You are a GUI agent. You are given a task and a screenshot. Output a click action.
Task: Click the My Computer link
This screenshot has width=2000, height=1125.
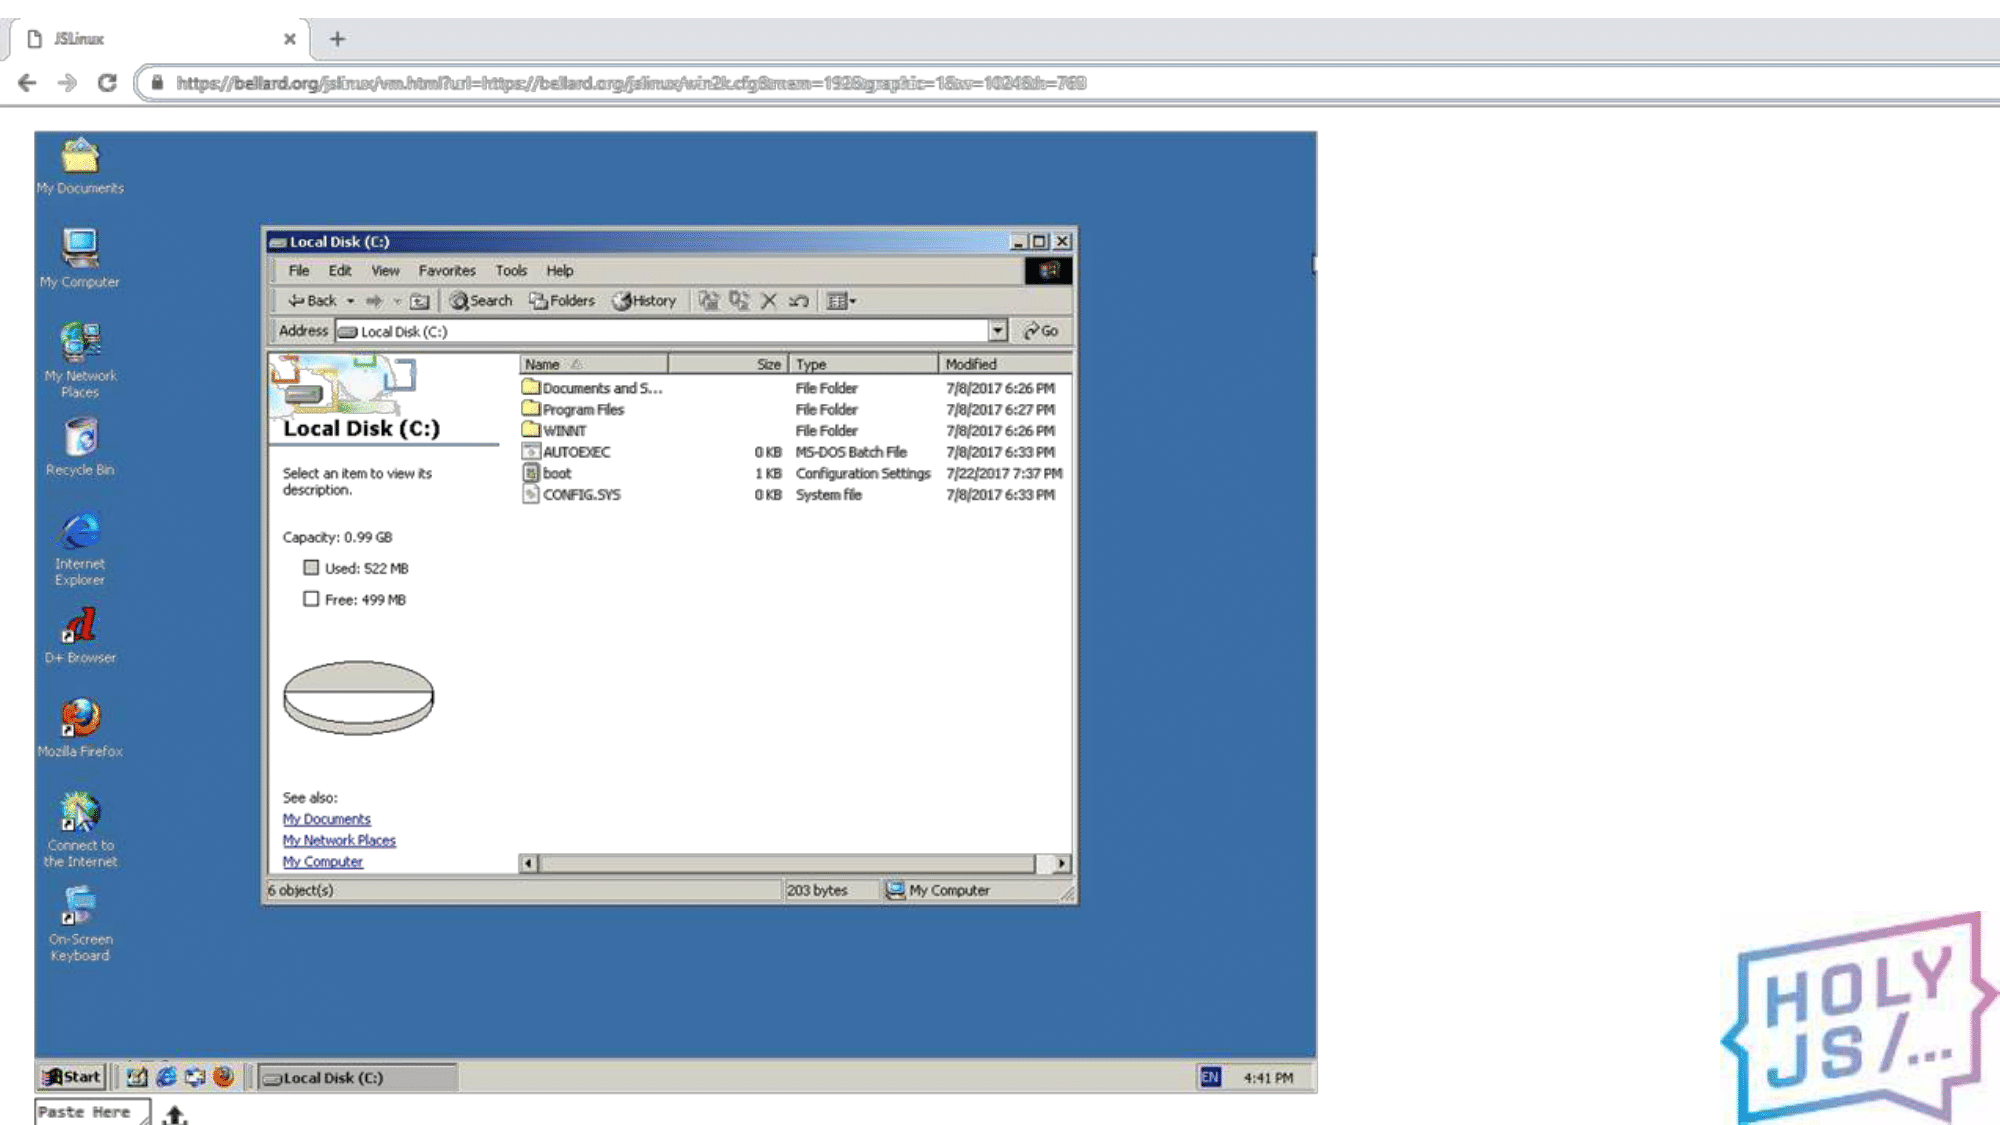(322, 862)
